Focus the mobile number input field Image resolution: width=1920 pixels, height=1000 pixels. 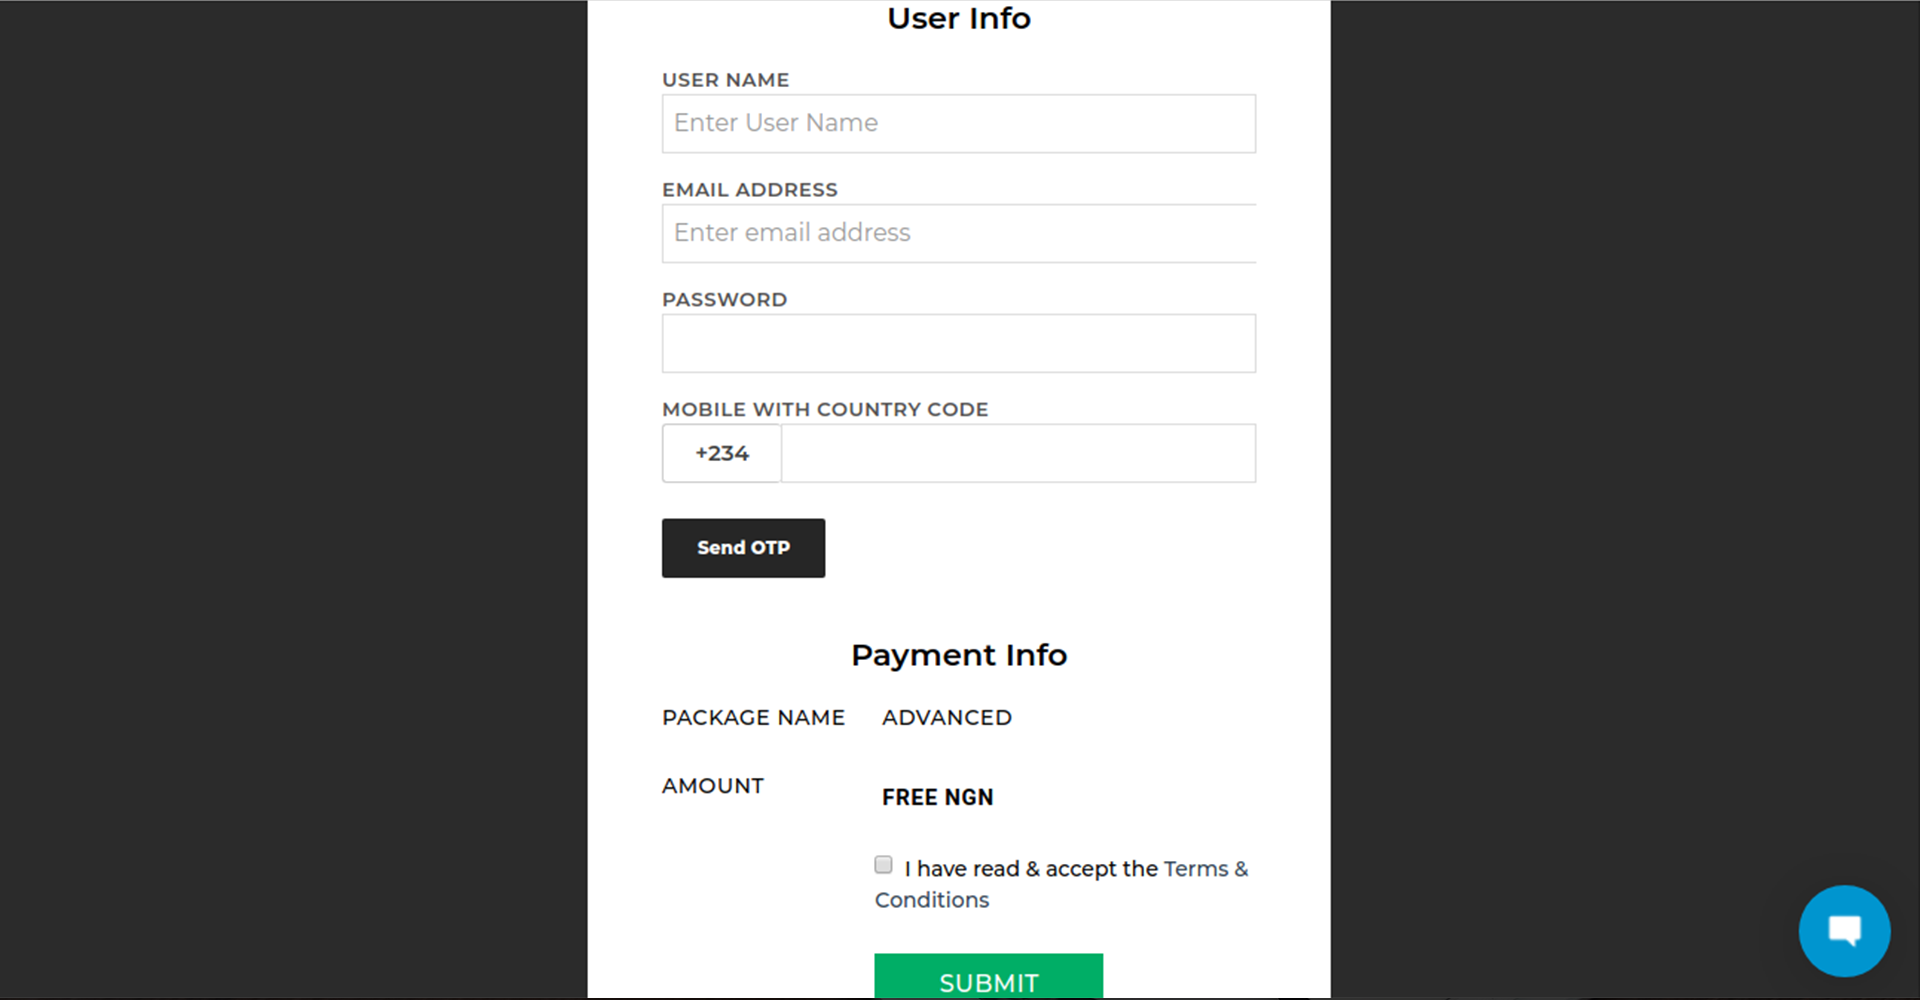[1018, 453]
